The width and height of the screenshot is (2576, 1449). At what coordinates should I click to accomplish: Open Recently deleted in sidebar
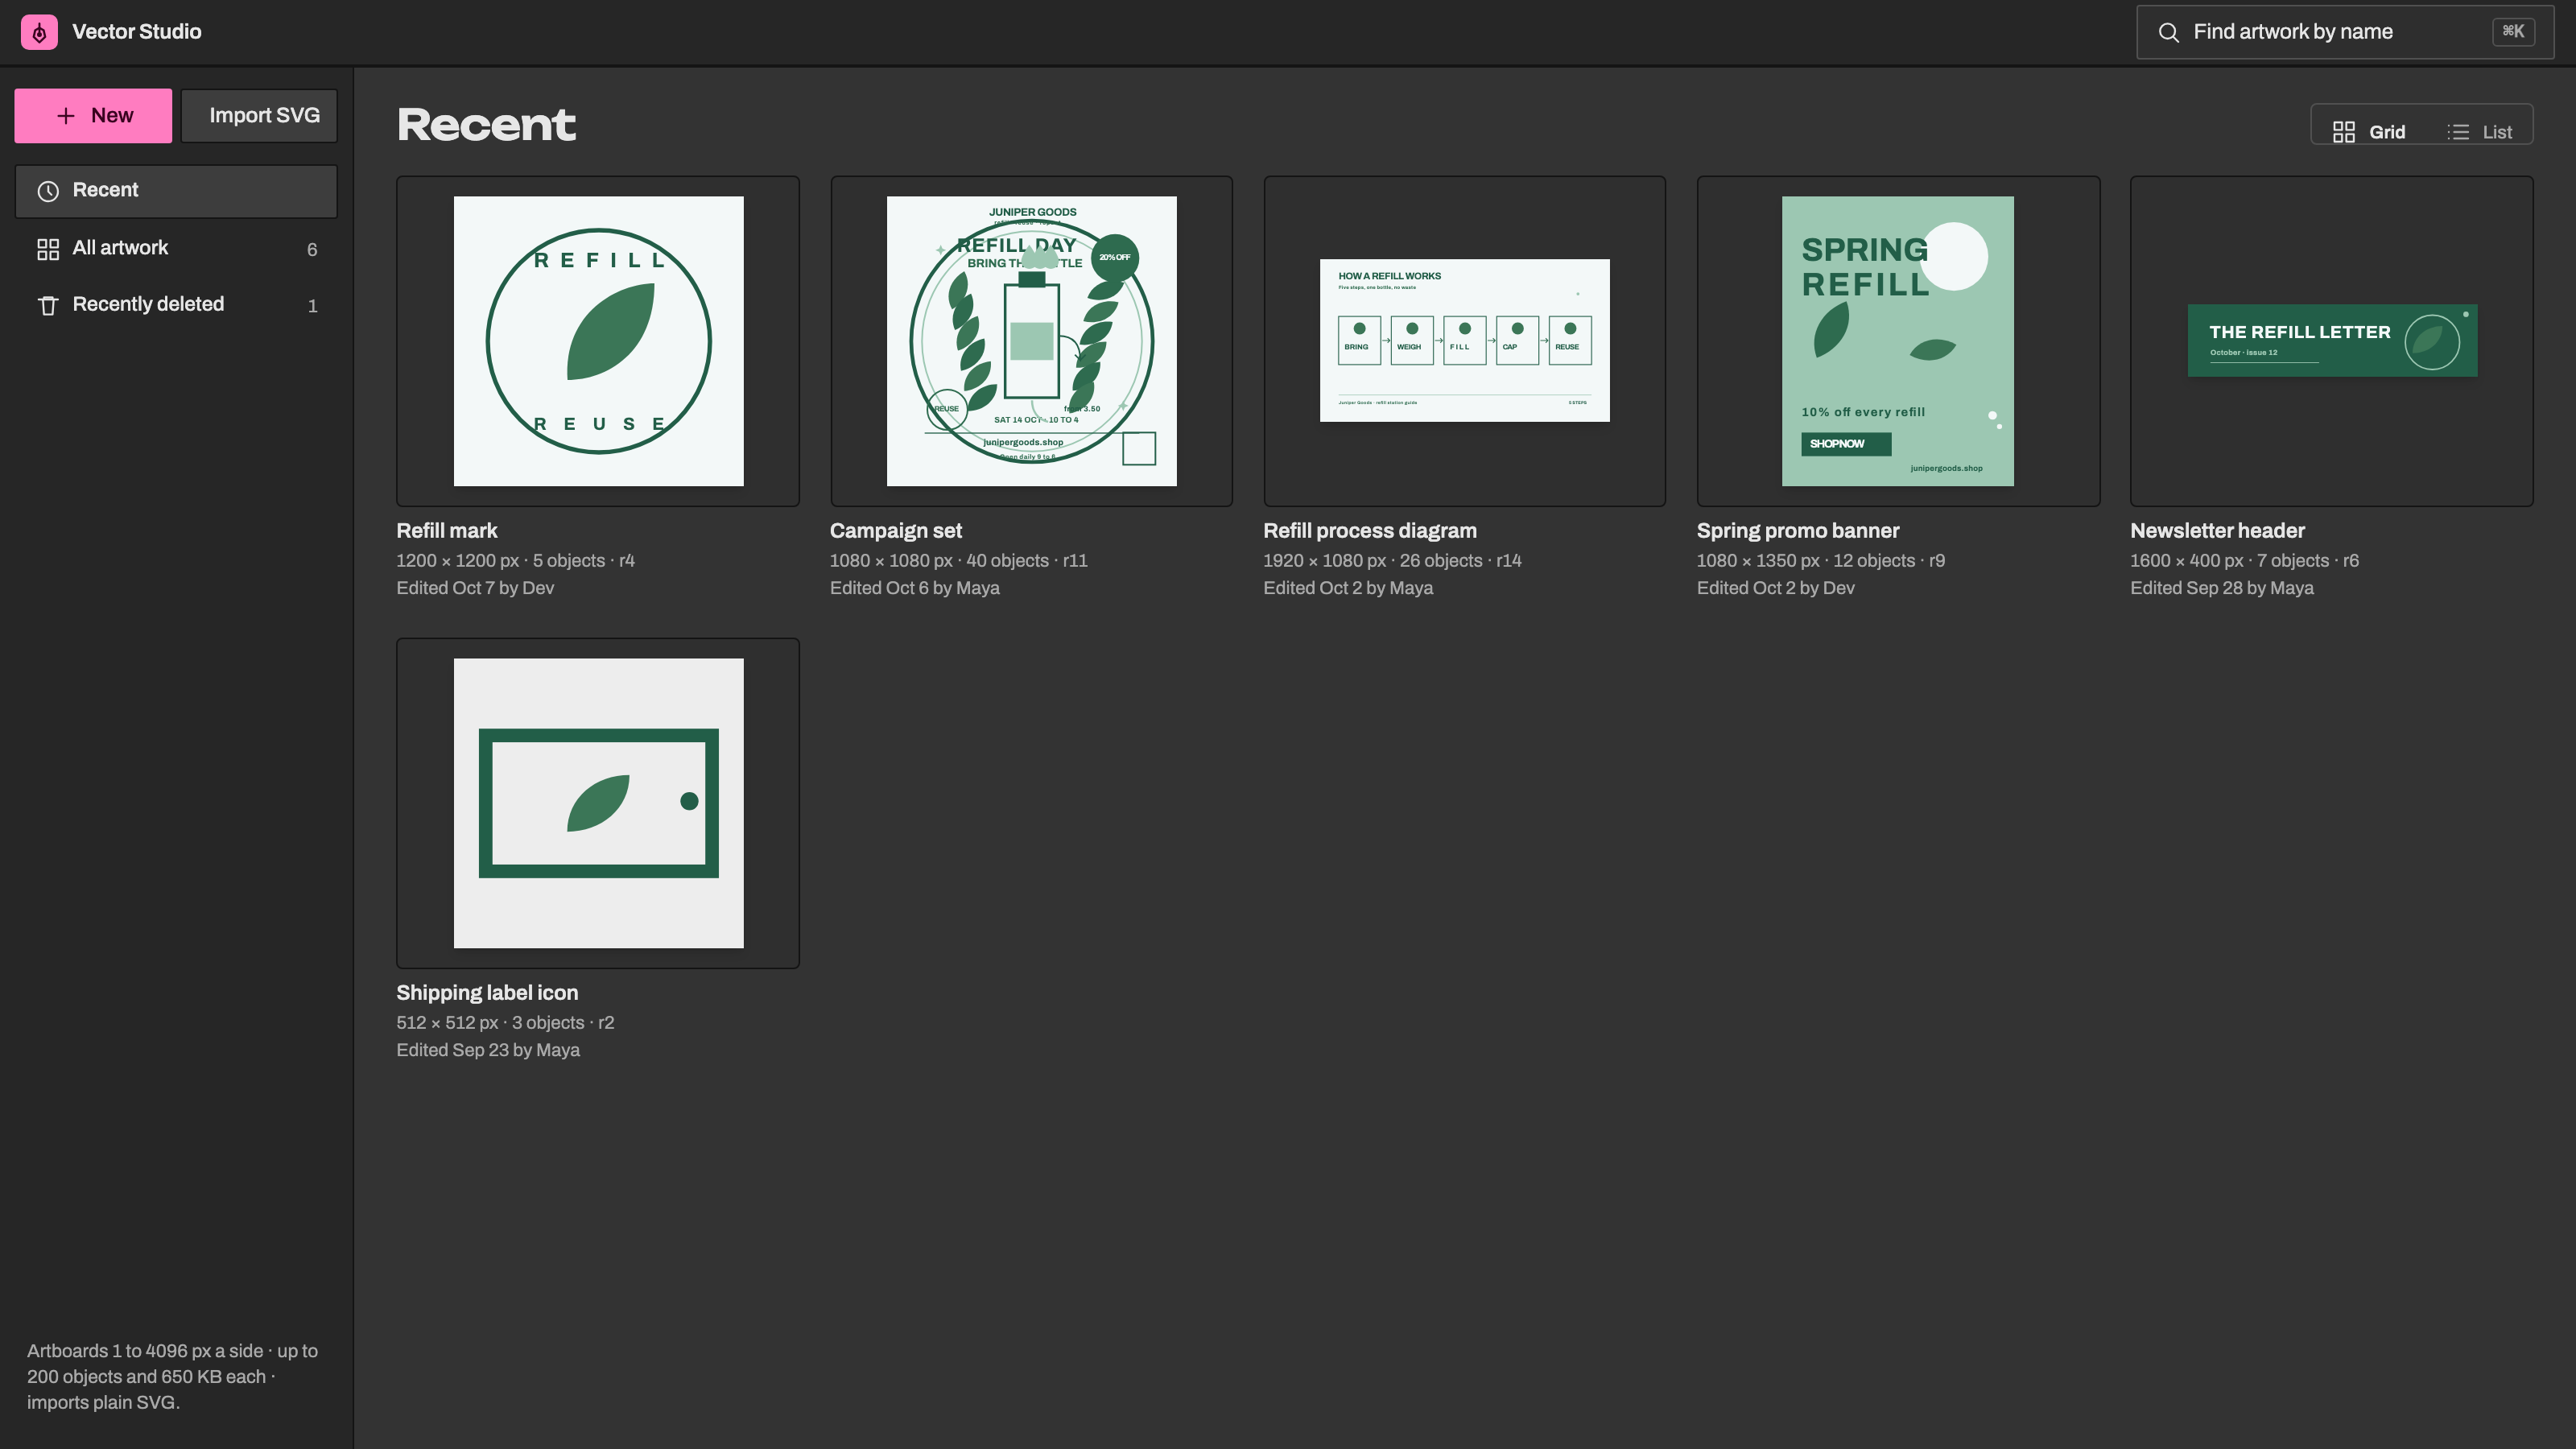tap(176, 305)
